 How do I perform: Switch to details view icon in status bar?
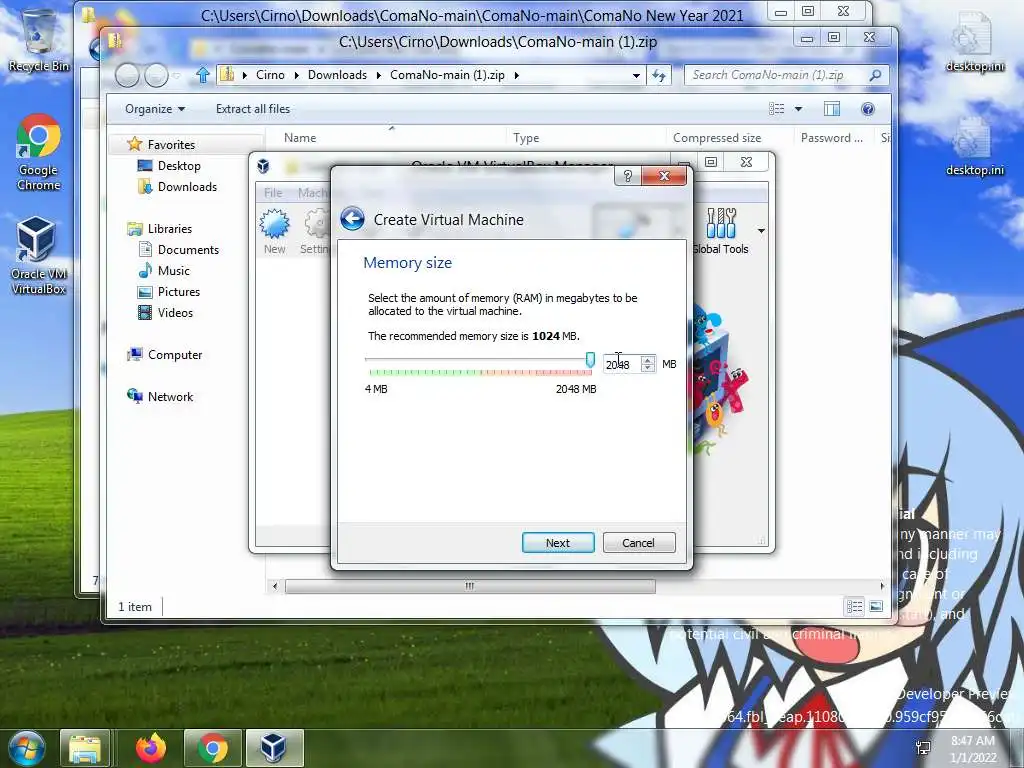pyautogui.click(x=854, y=607)
